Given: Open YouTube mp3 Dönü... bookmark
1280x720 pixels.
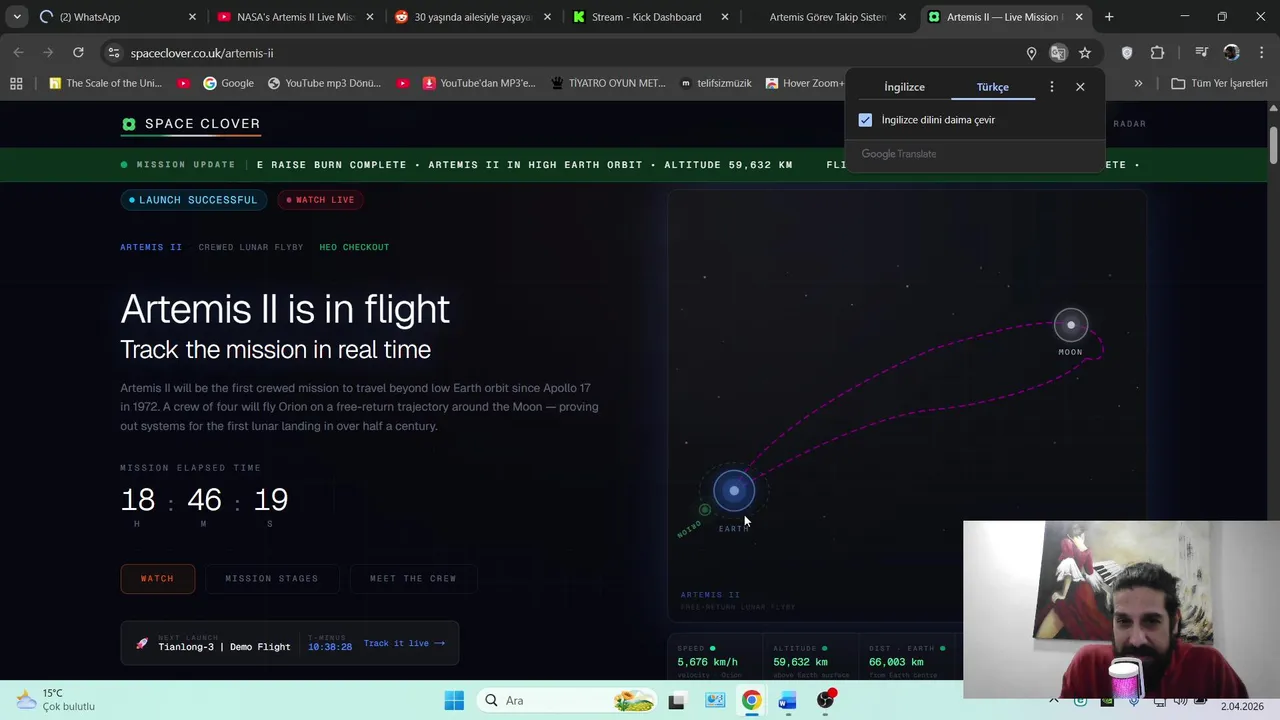Looking at the screenshot, I should (x=324, y=83).
